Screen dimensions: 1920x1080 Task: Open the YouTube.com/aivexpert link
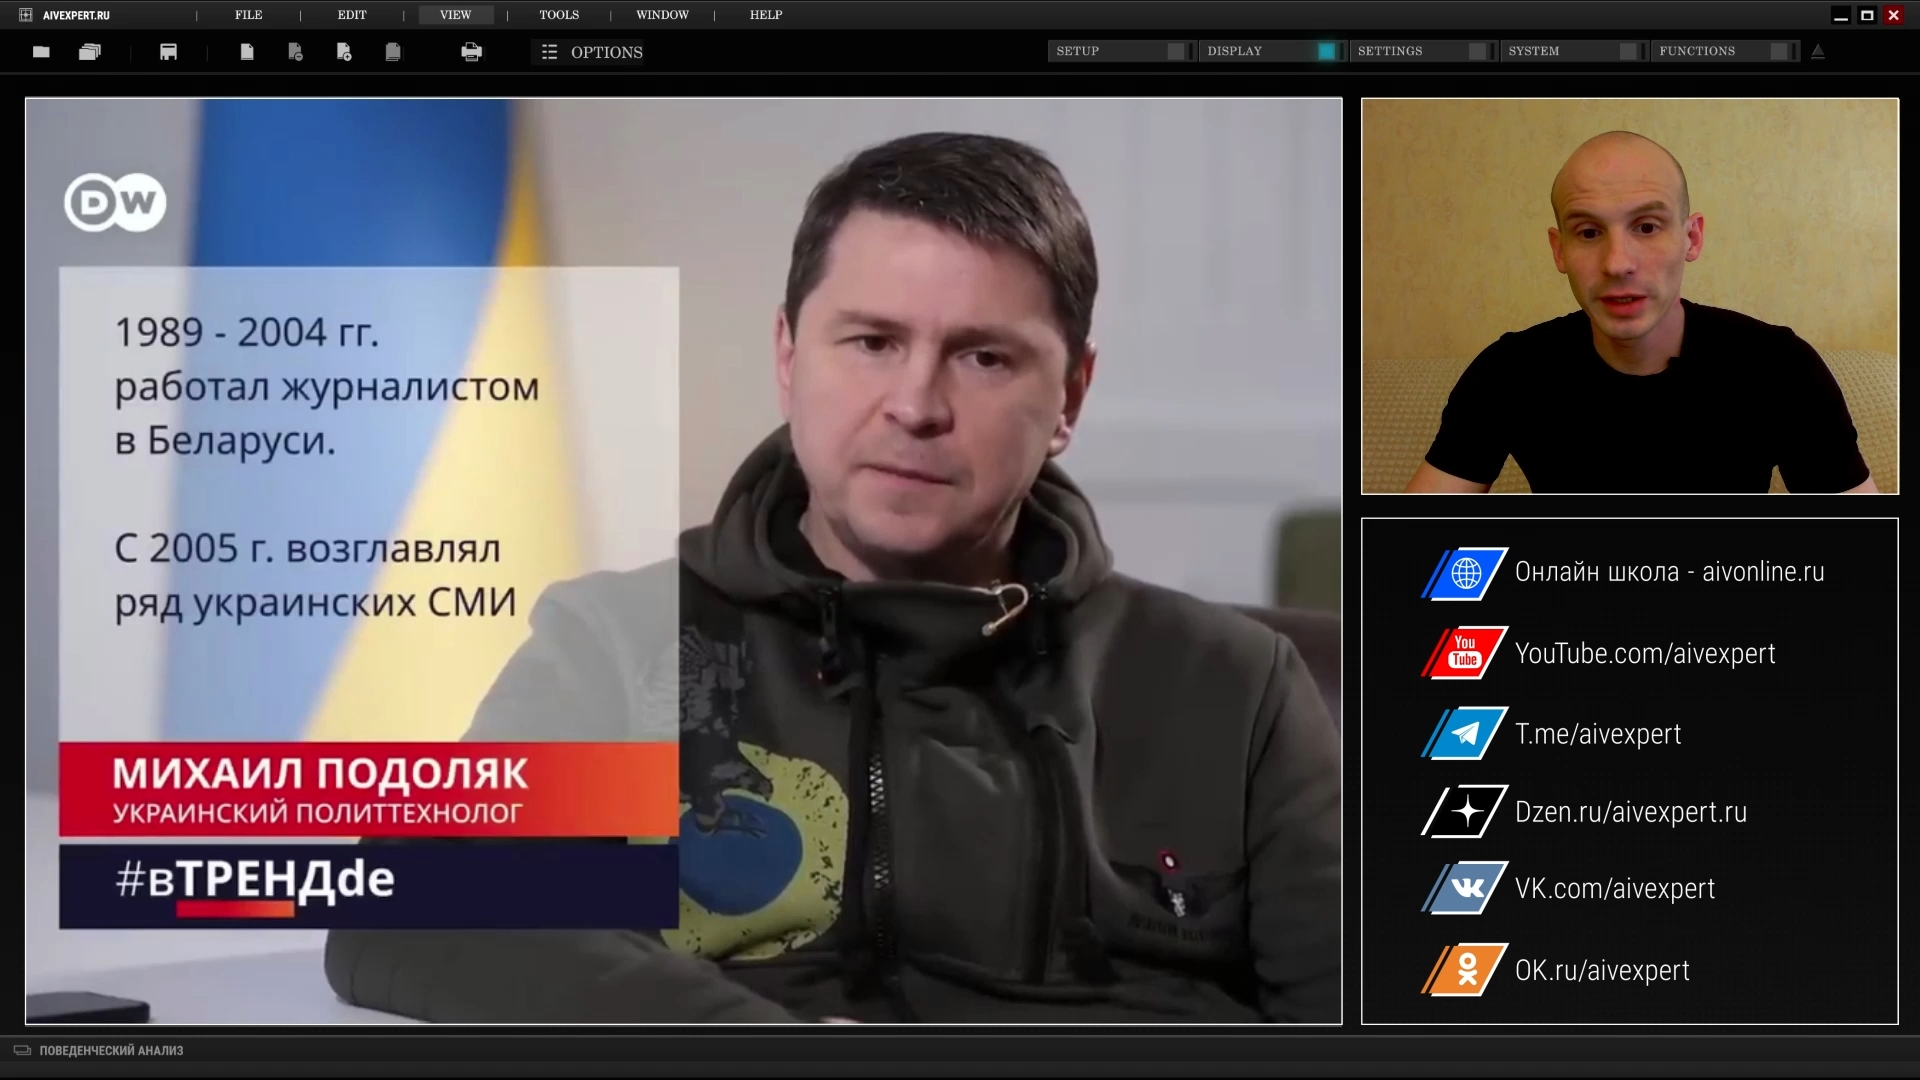coord(1644,653)
